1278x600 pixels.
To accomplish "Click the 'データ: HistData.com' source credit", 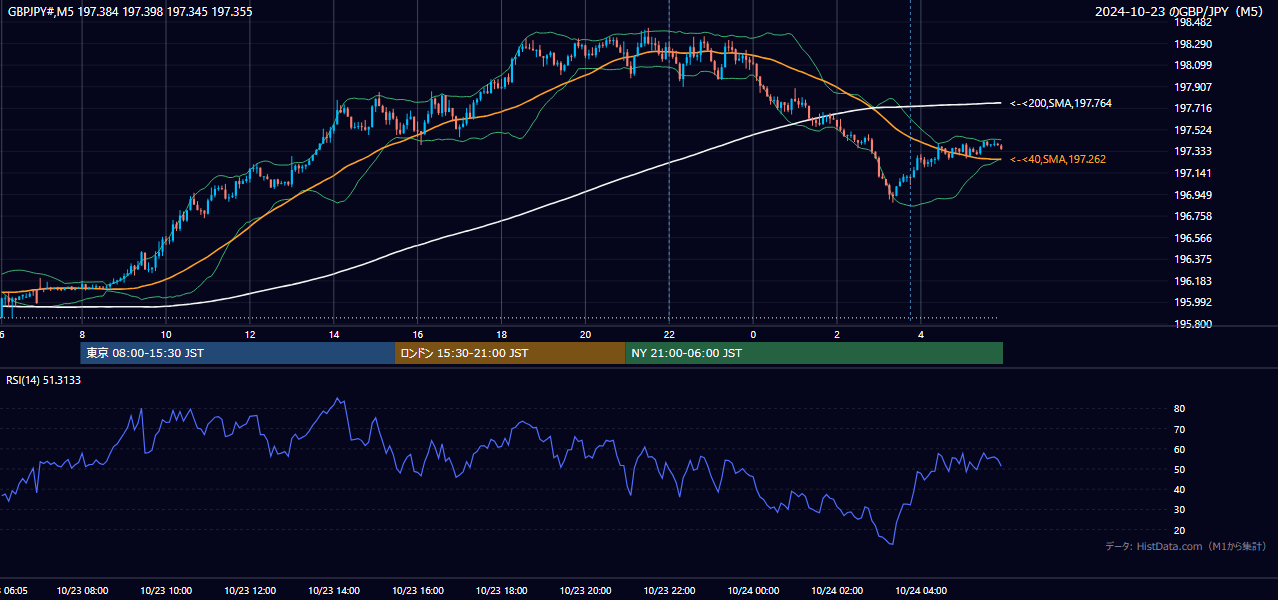I will click(1185, 546).
